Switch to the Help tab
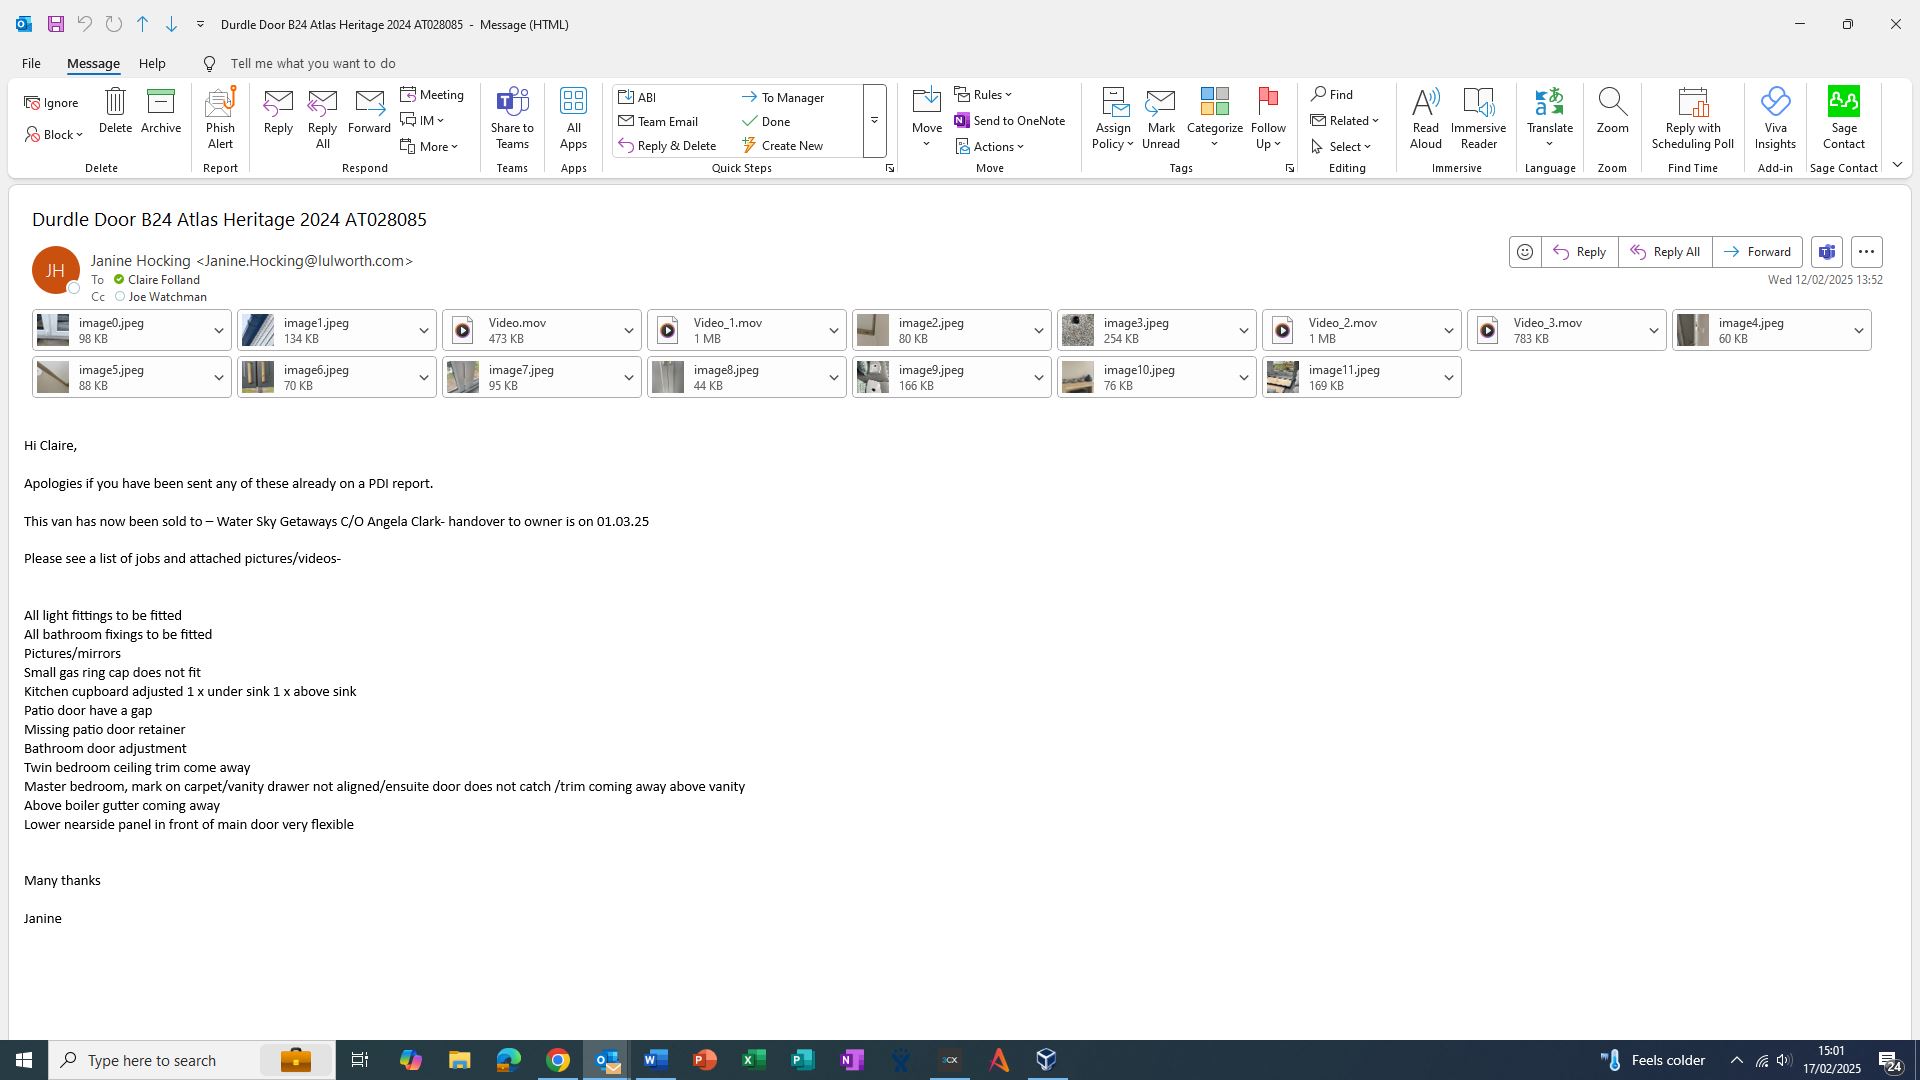The image size is (1920, 1080). (x=152, y=63)
